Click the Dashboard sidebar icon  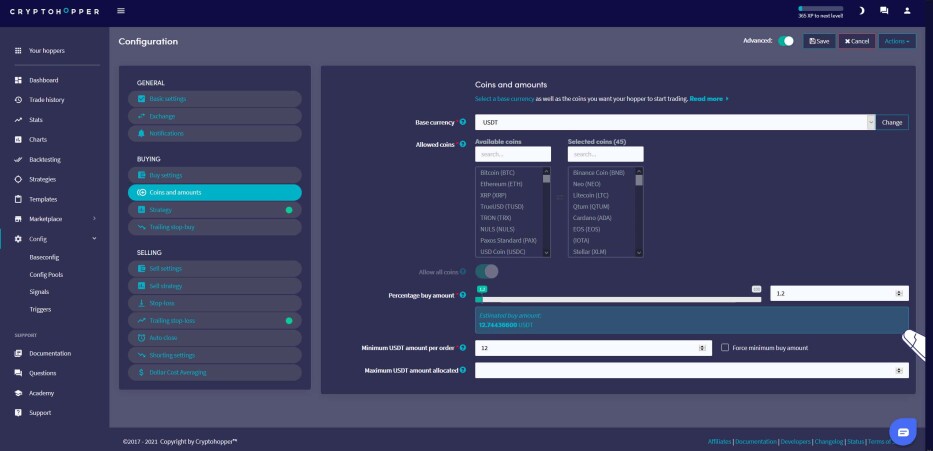[18, 80]
